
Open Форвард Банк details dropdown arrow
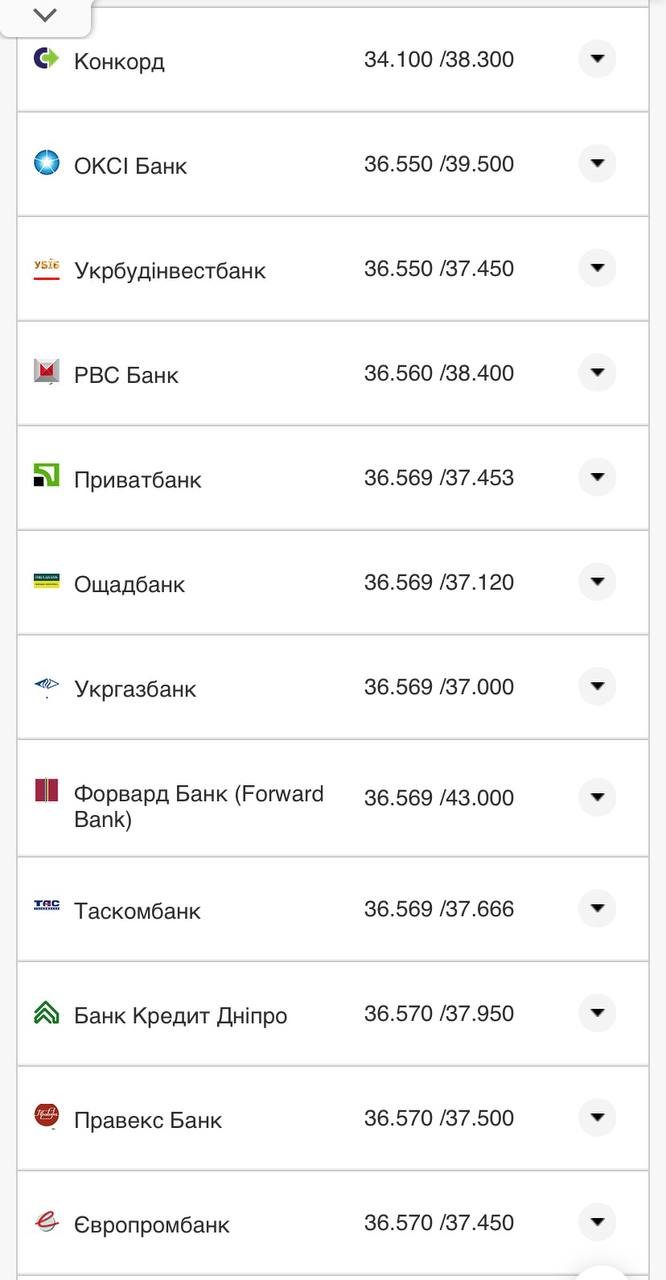pos(597,797)
